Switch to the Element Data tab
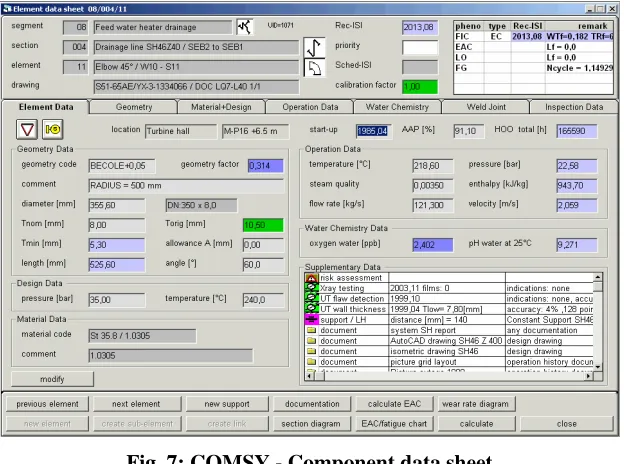The height and width of the screenshot is (464, 624). (46, 107)
